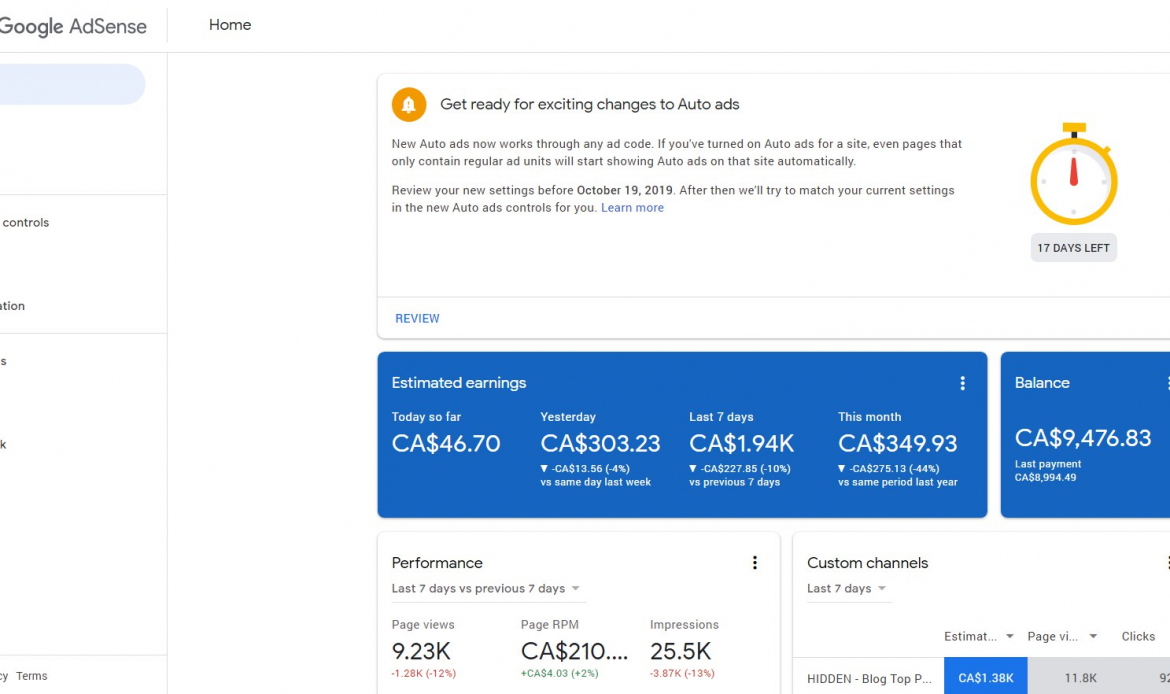The image size is (1170, 694).
Task: Click Yesterday earnings CA$303.23
Action: 600,443
